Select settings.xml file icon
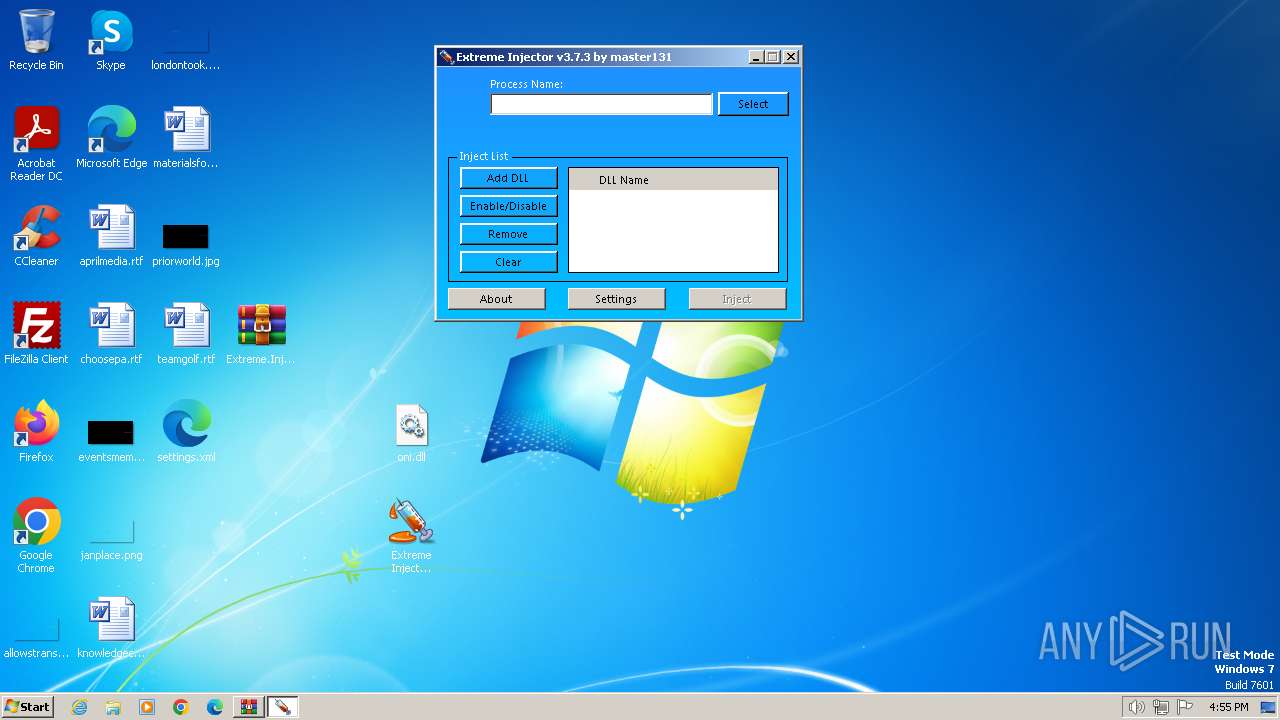Image resolution: width=1280 pixels, height=720 pixels. [x=186, y=433]
